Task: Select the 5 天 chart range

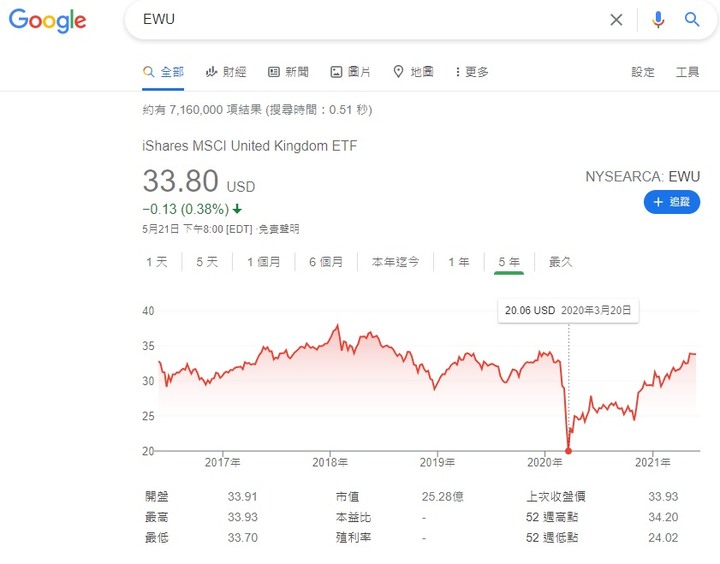Action: coord(207,262)
